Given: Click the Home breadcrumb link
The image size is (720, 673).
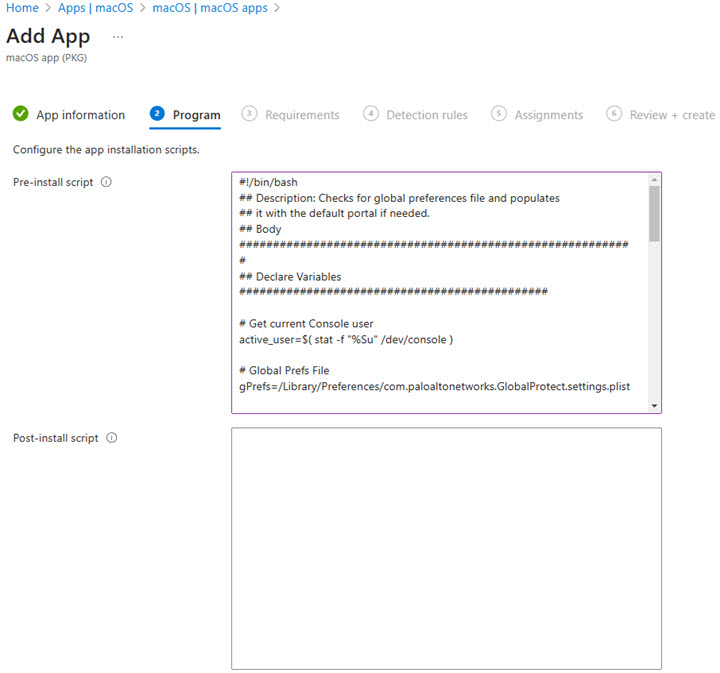Looking at the screenshot, I should pos(22,8).
